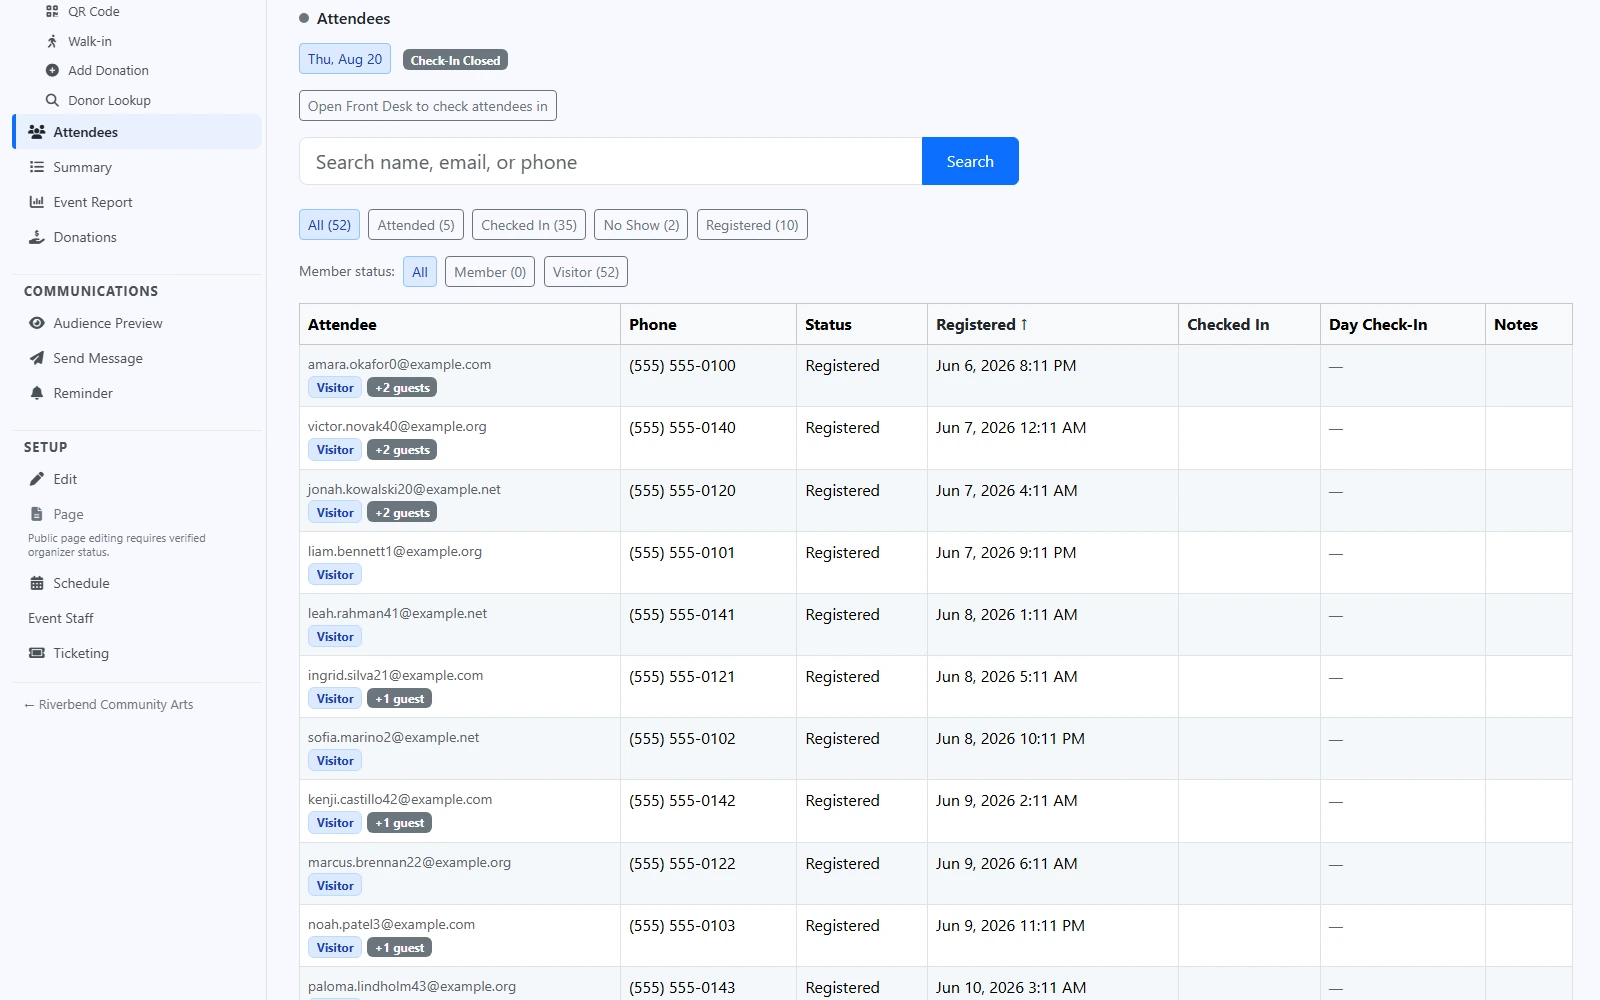Click phone number (555) 555-0122
The image size is (1600, 1000).
[682, 864]
